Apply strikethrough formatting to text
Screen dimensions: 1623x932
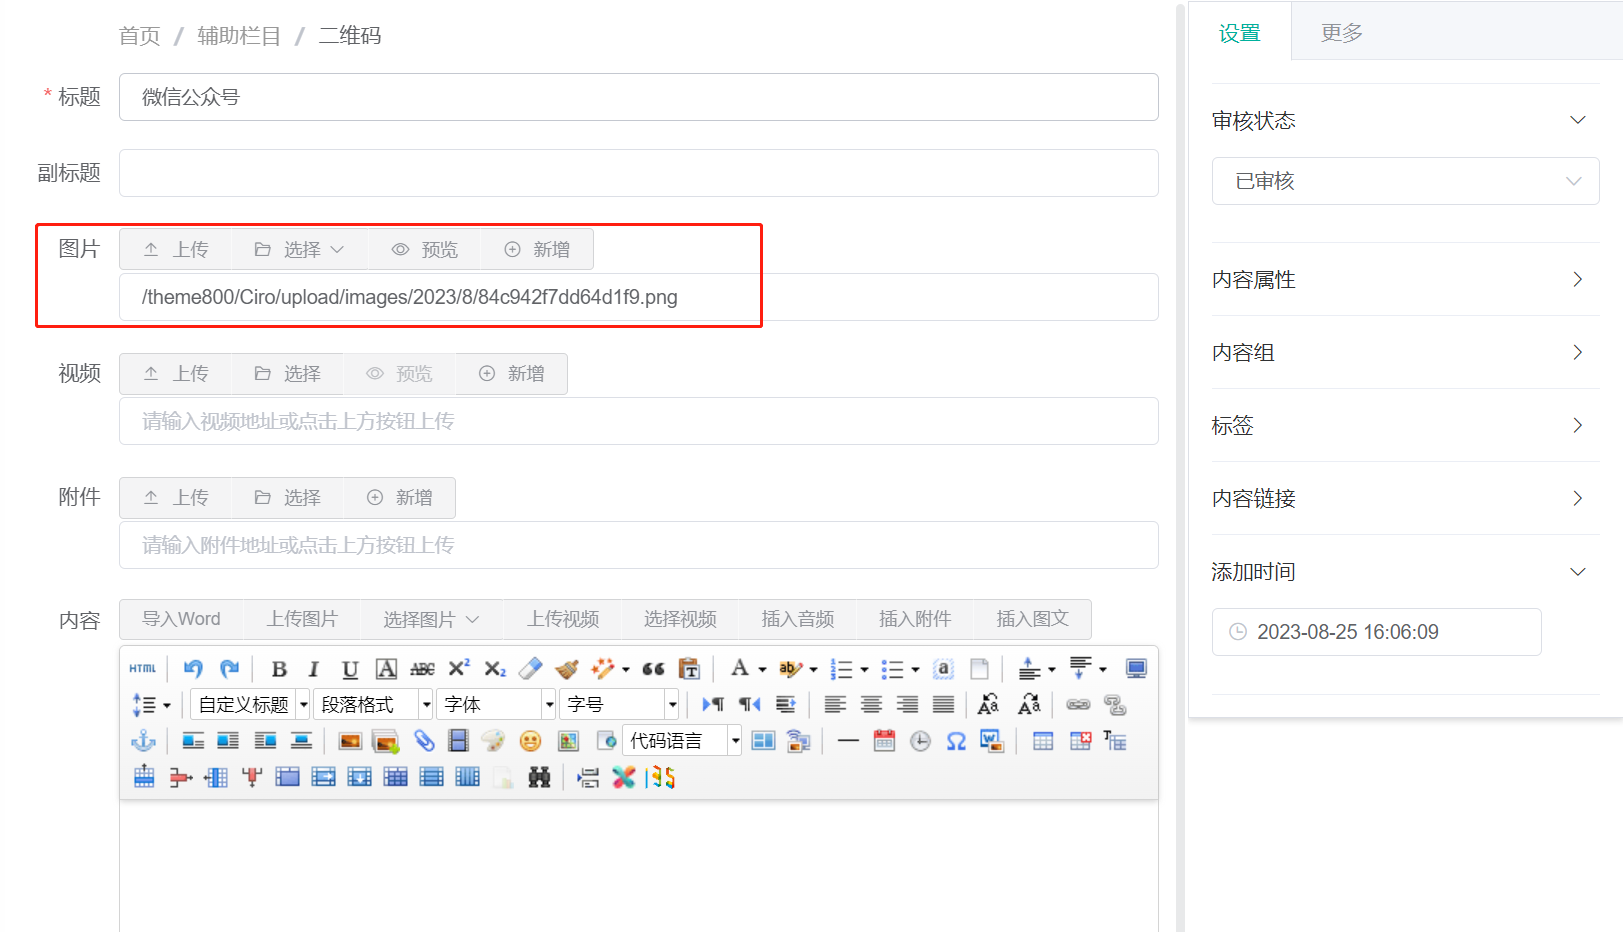point(423,668)
